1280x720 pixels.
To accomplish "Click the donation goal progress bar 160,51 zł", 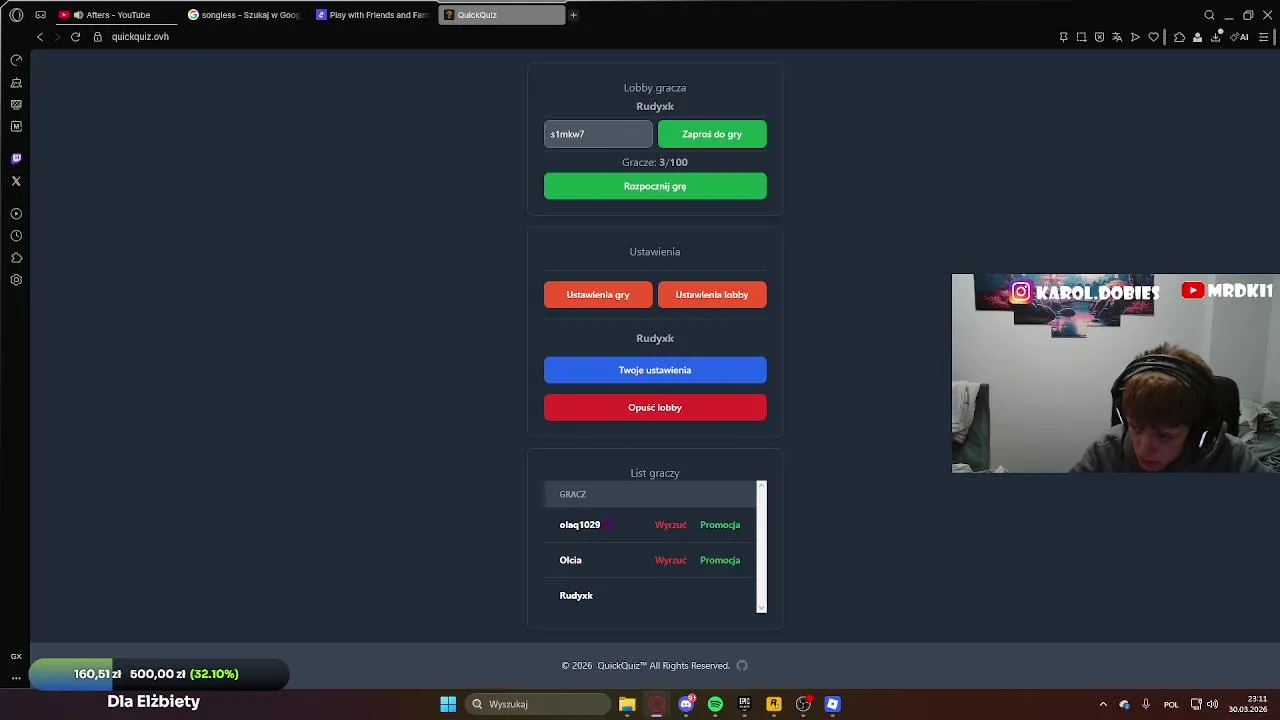I will (159, 674).
